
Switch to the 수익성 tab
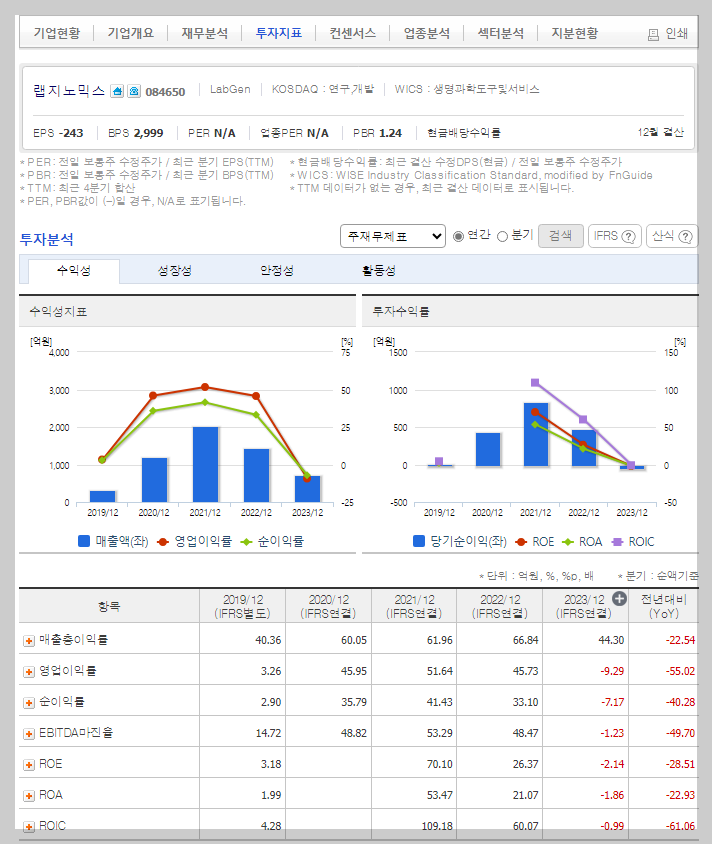click(74, 271)
